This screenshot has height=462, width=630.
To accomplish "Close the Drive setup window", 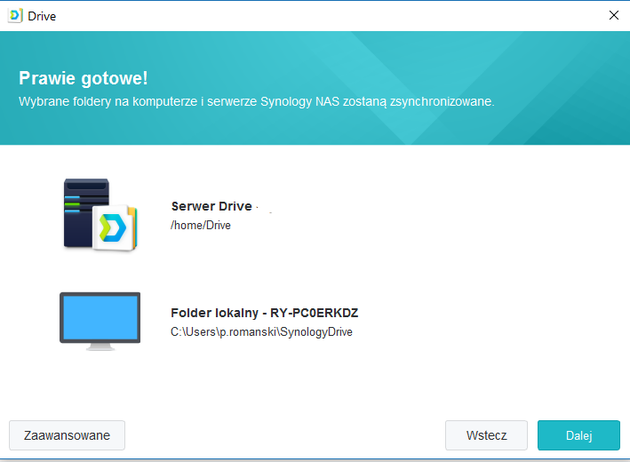I will point(614,15).
